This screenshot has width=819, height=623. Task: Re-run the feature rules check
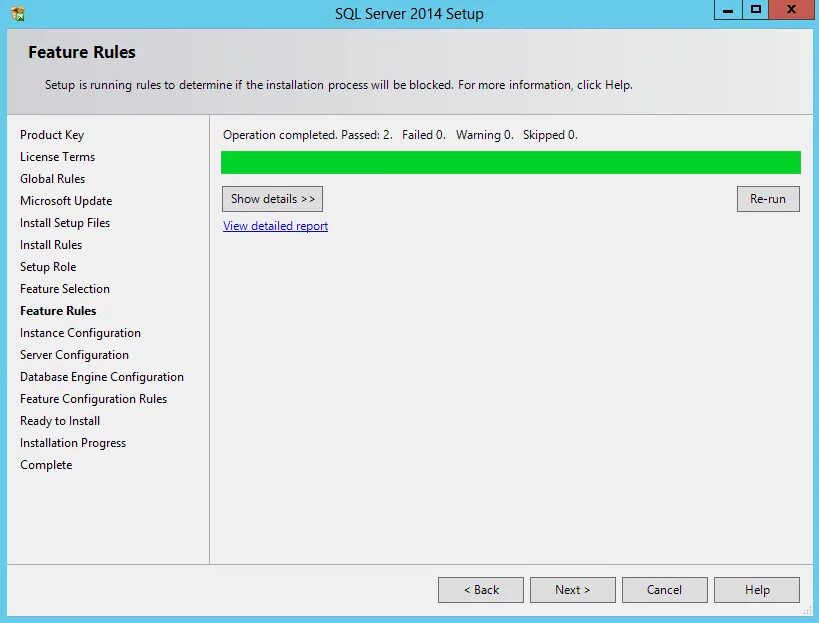(x=768, y=199)
